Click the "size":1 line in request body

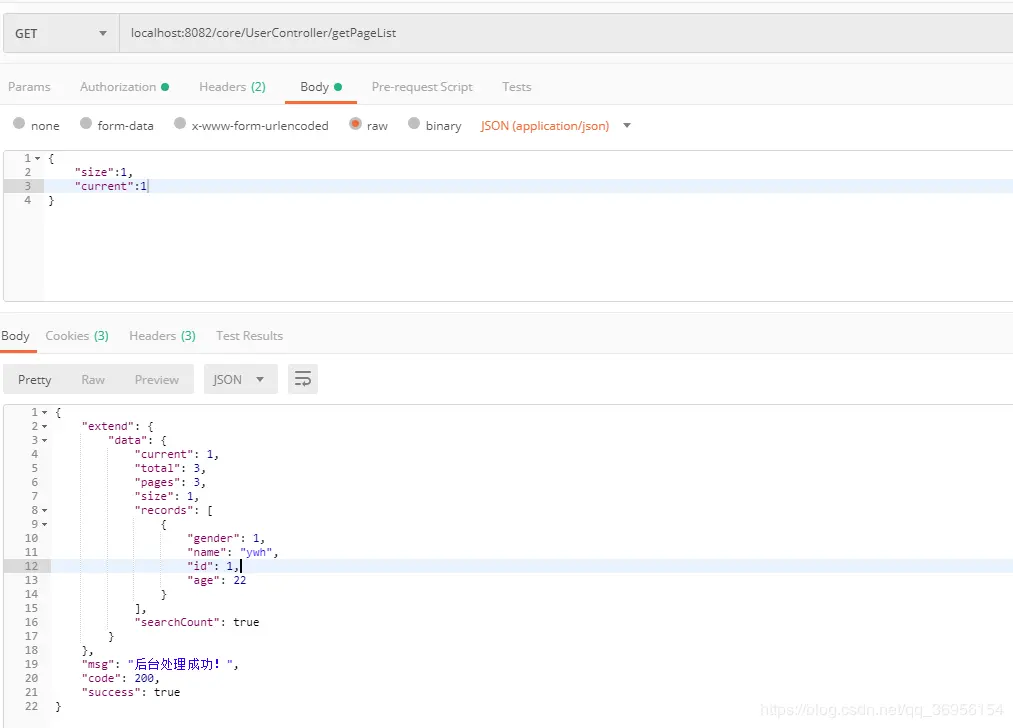(x=103, y=172)
